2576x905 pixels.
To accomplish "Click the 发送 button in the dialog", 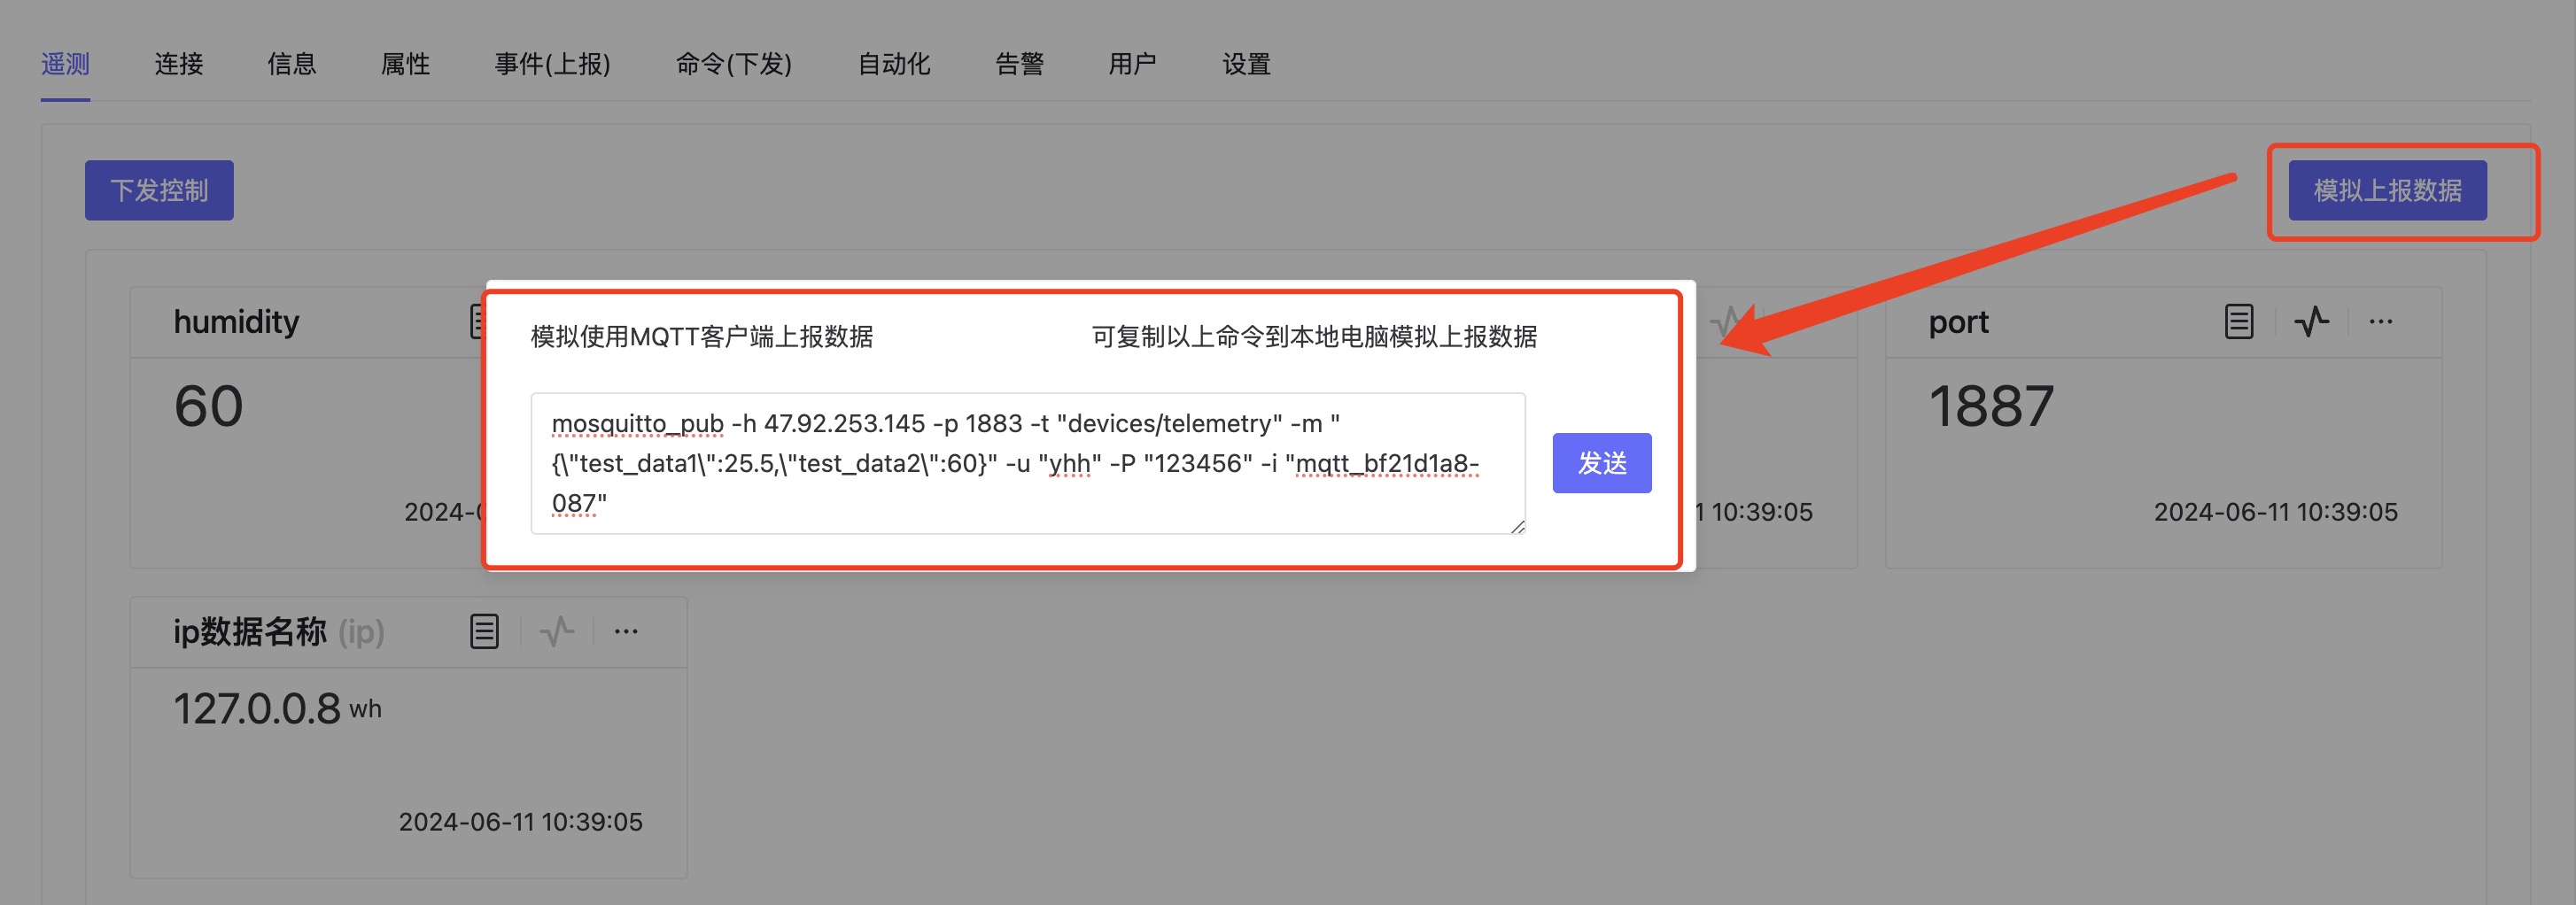I will tap(1601, 463).
